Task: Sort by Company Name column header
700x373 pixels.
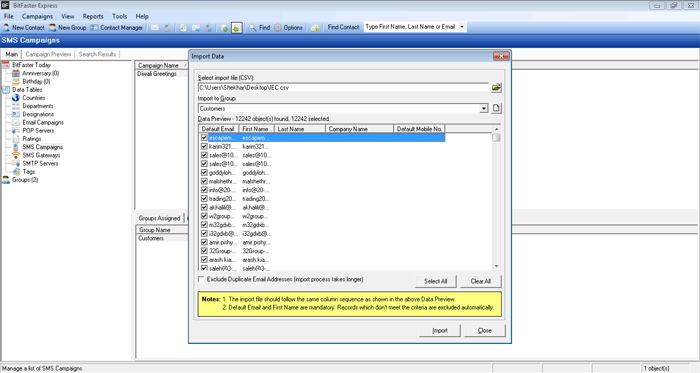Action: tap(359, 129)
